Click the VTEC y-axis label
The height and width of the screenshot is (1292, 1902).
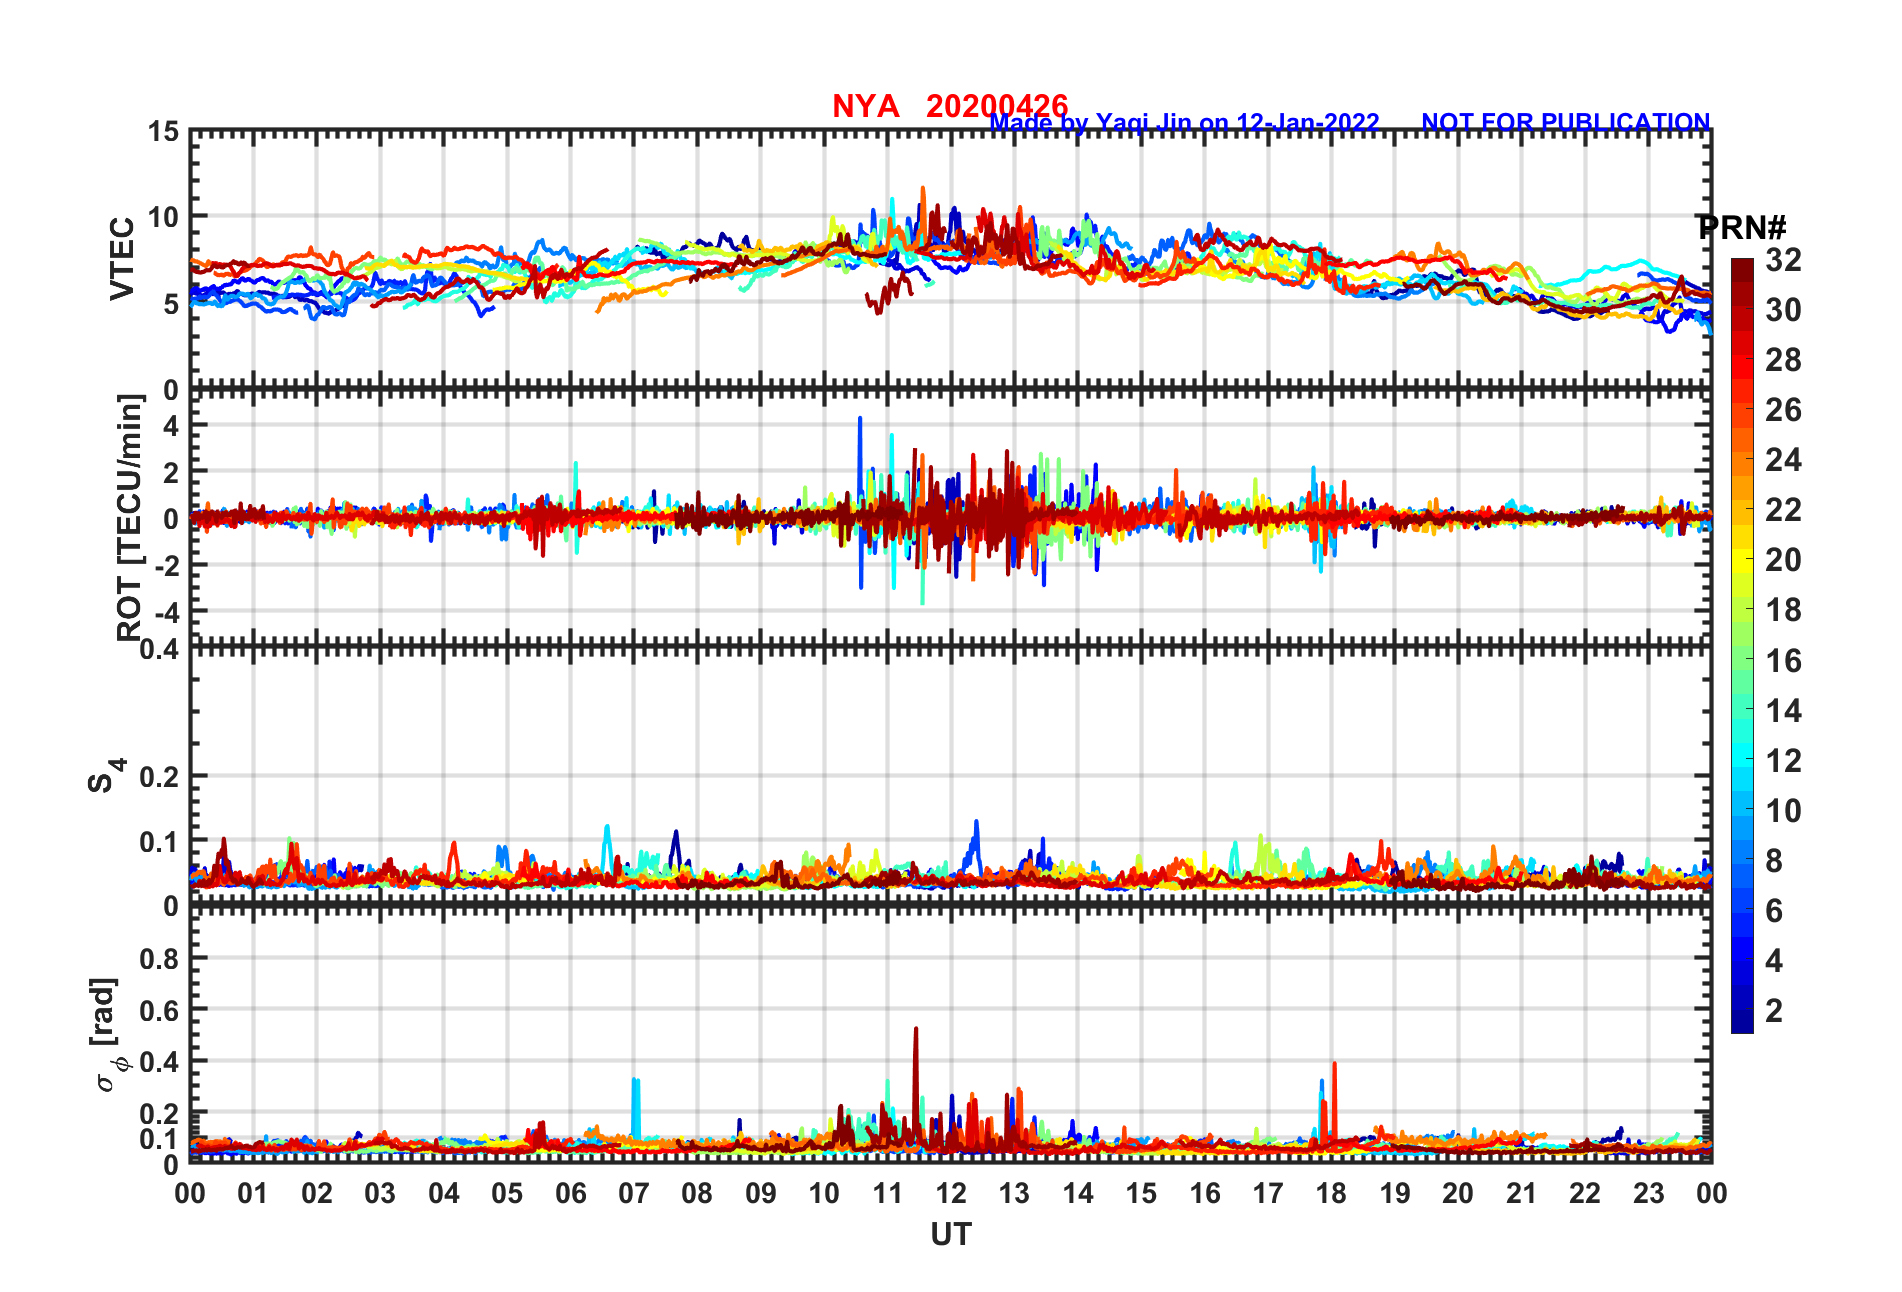(x=122, y=258)
